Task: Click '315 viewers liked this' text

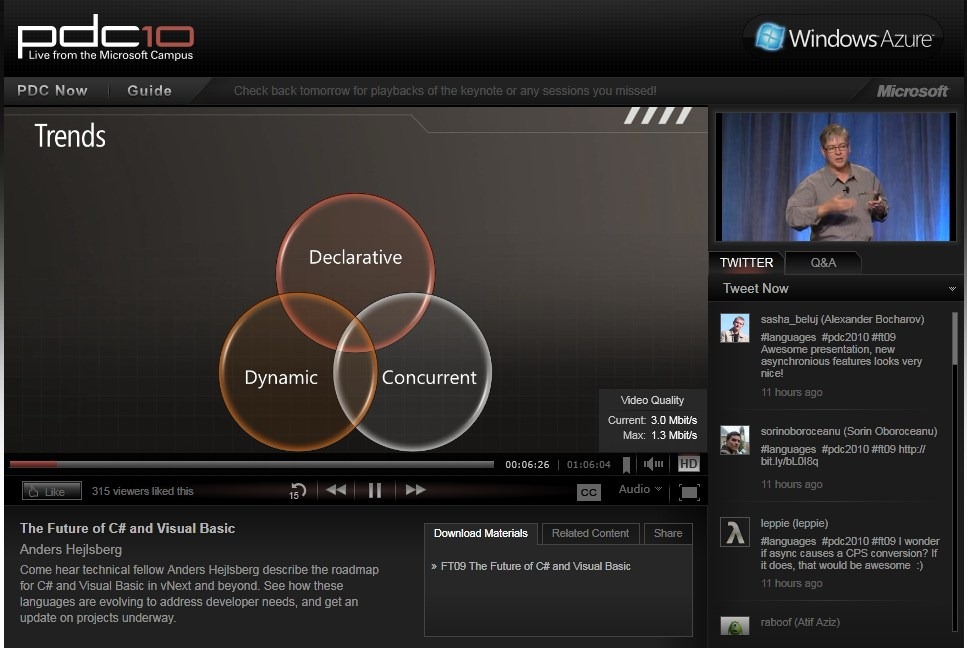Action: (142, 492)
